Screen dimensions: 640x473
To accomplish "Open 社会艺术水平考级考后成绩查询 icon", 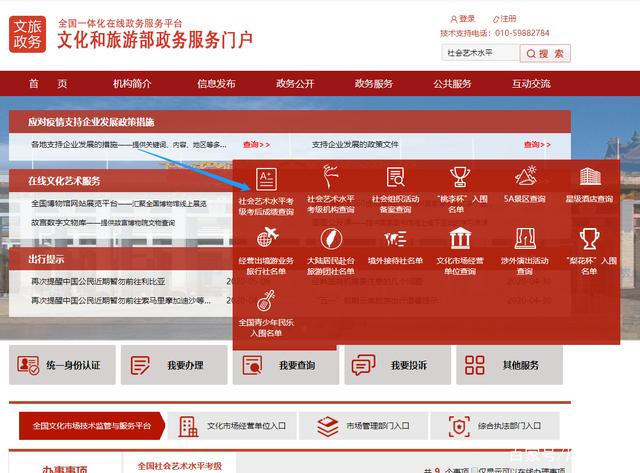I will click(266, 178).
